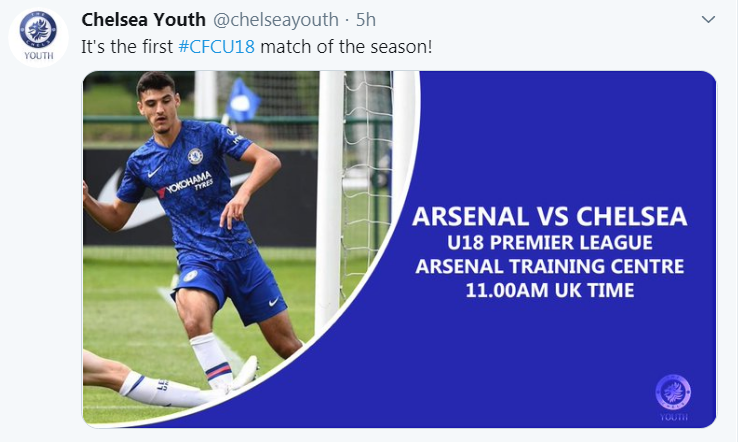Open the Chelsea Youth display name link
739x442 pixels.
point(143,20)
